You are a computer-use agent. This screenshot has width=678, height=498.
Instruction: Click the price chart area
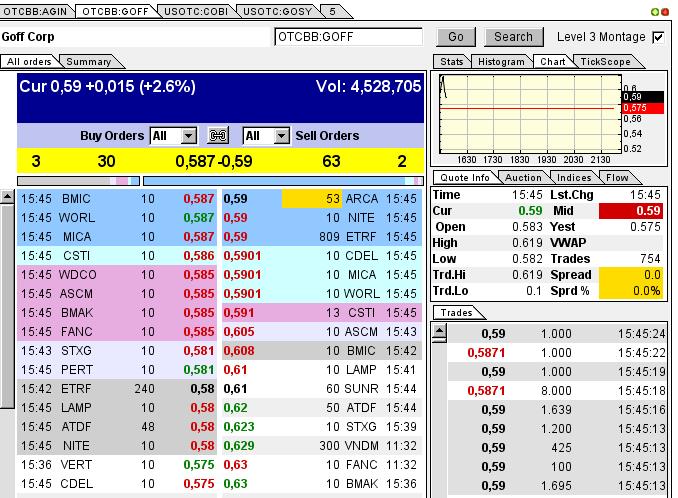pyautogui.click(x=531, y=114)
